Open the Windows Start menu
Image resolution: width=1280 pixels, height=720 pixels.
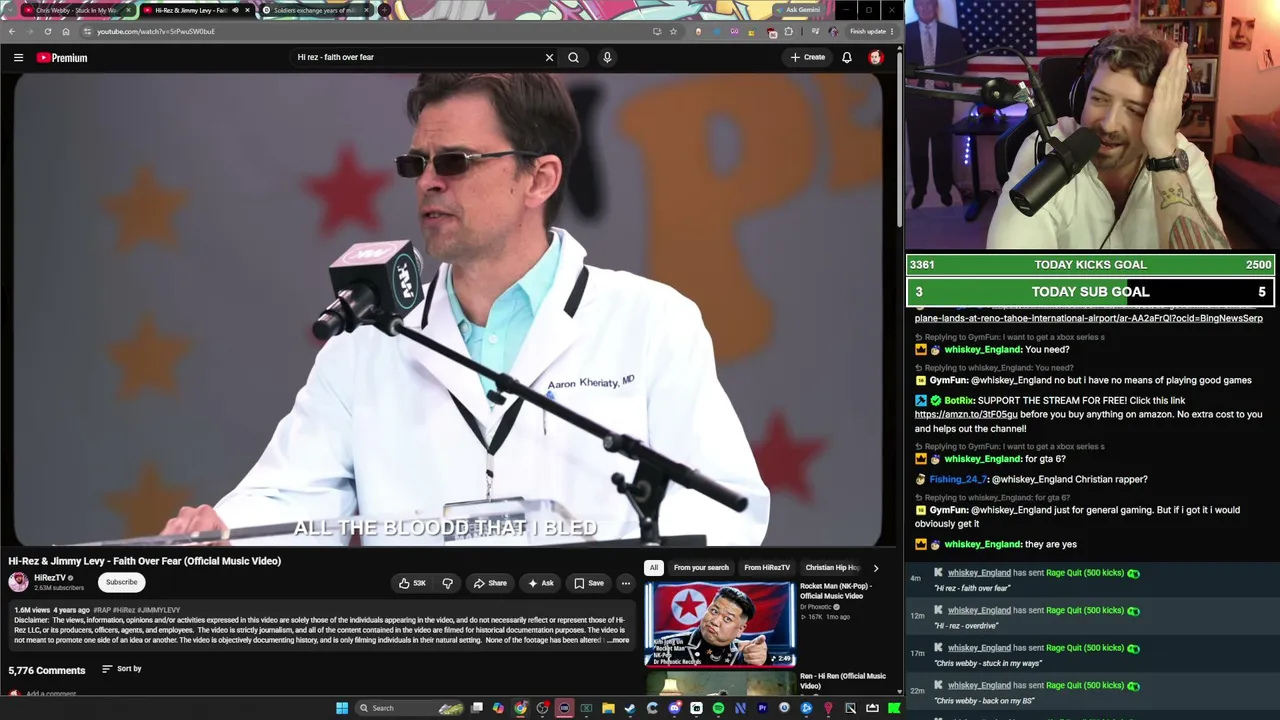342,708
